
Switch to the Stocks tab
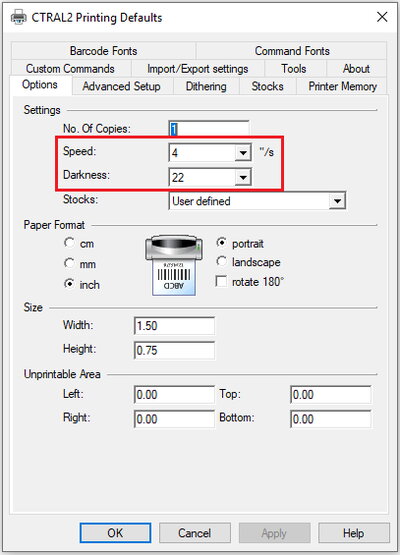pos(267,86)
